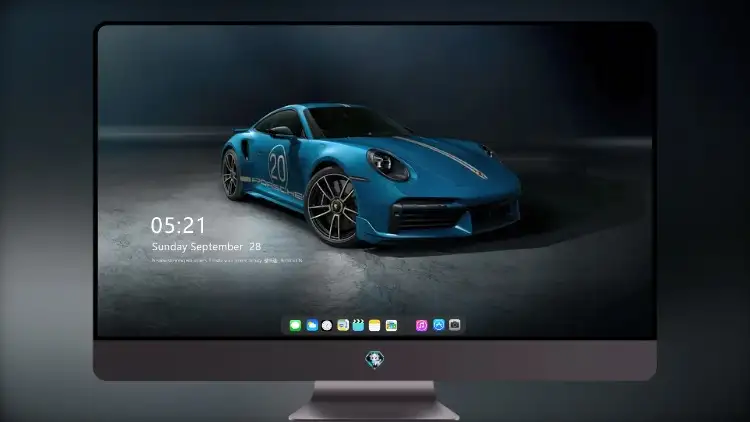Open the yellow-blue document app icon
The width and height of the screenshot is (750, 422).
(343, 325)
